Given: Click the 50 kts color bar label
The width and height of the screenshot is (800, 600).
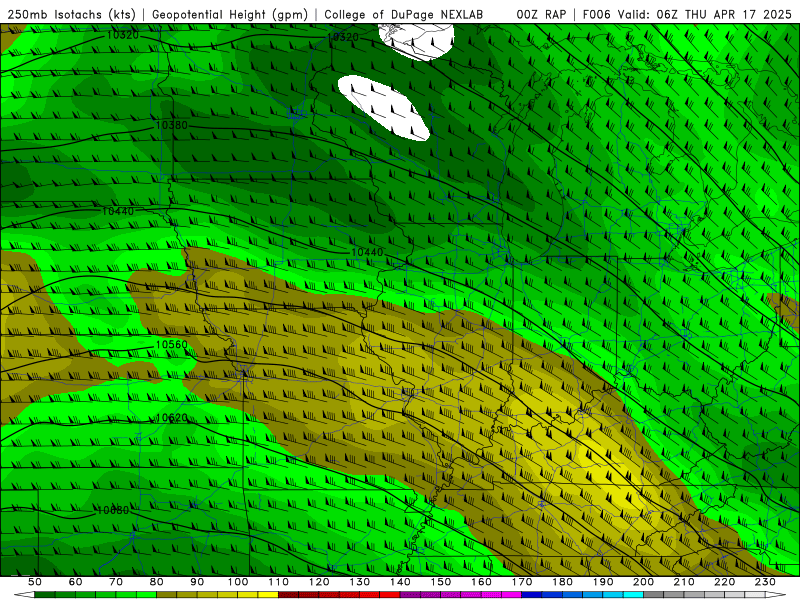Looking at the screenshot, I should pyautogui.click(x=34, y=582).
